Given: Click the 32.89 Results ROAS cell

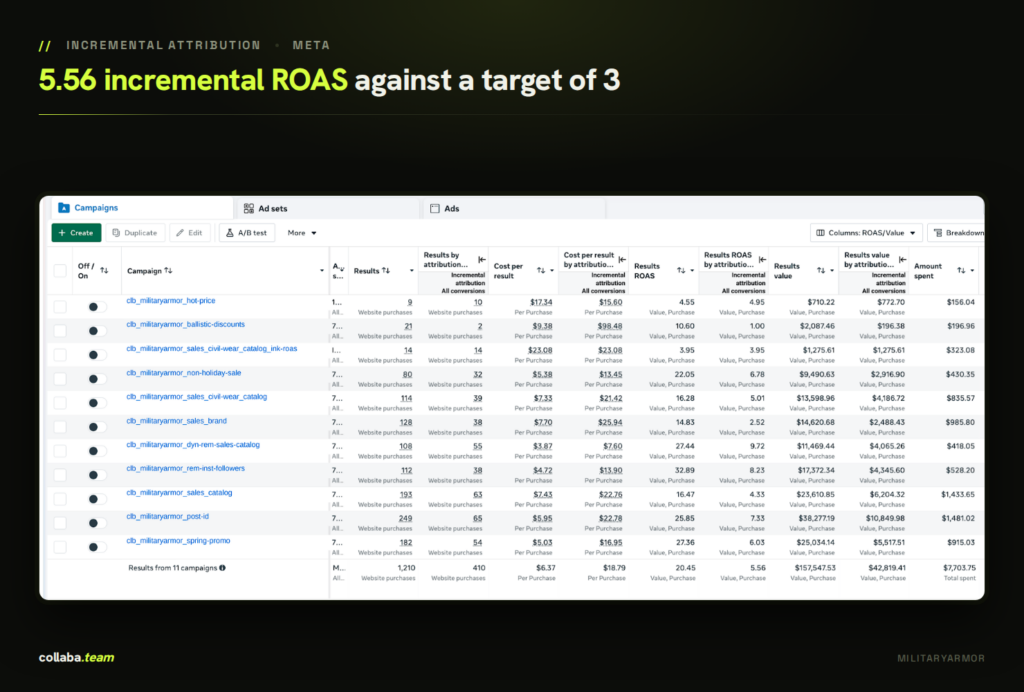Looking at the screenshot, I should pos(684,471).
